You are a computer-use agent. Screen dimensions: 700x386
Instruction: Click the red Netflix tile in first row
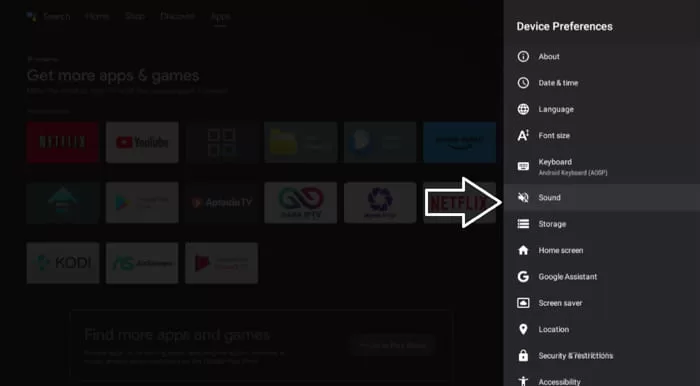(62, 142)
